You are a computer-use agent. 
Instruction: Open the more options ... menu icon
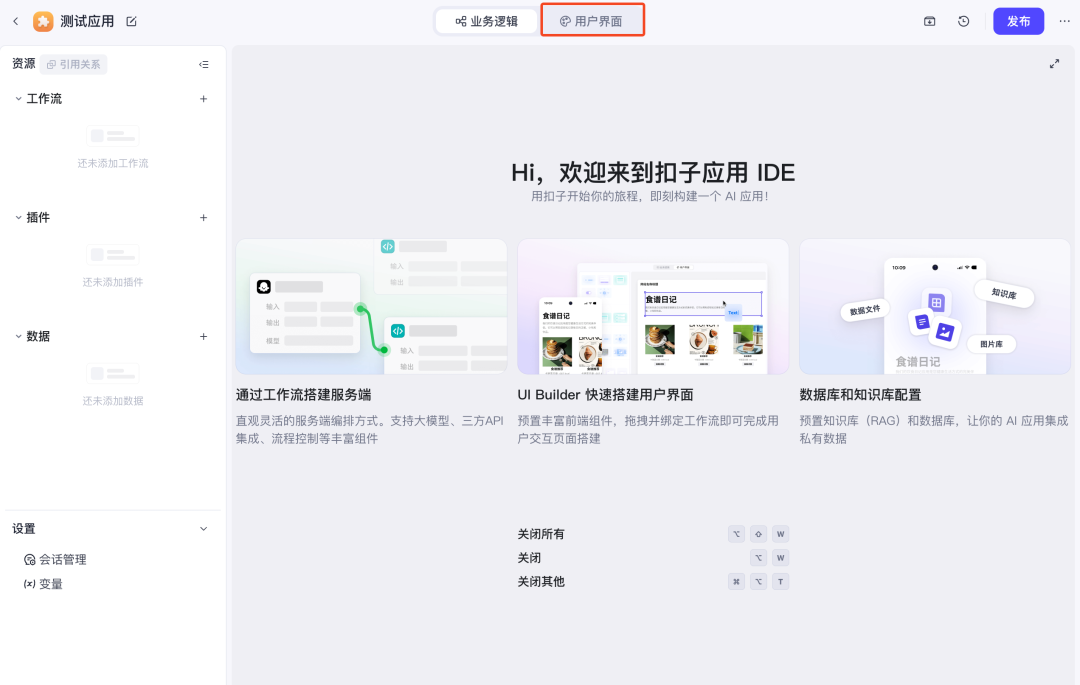coord(1064,20)
